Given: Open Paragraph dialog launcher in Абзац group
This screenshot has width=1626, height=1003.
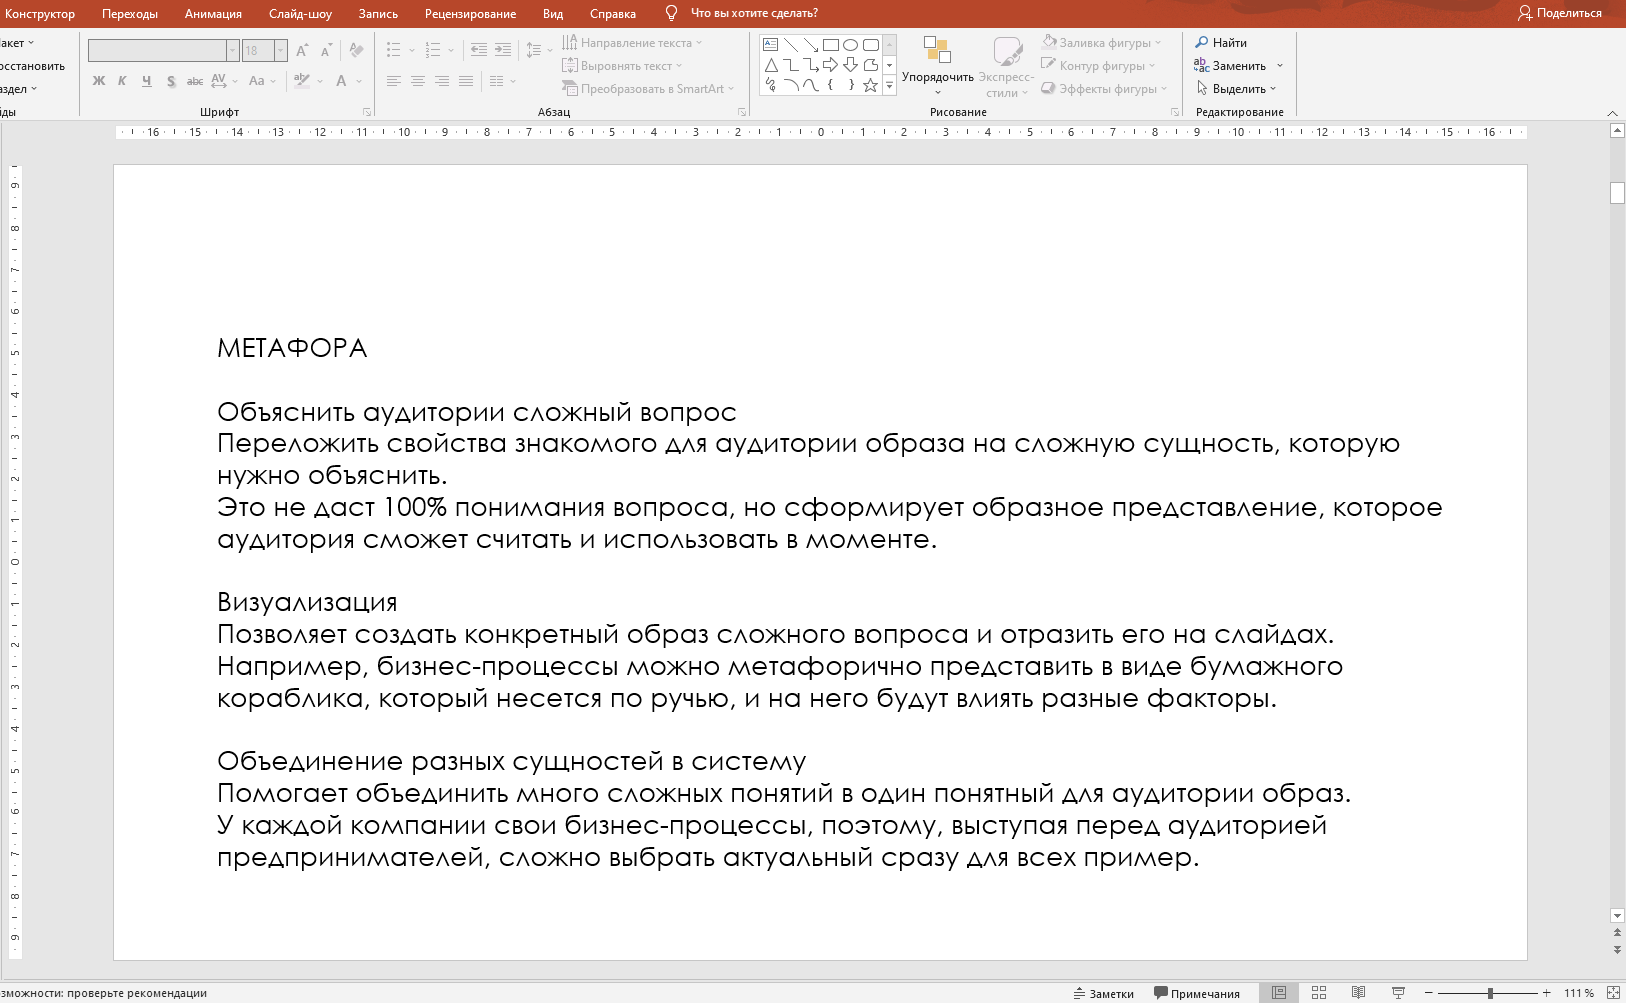Looking at the screenshot, I should point(742,112).
